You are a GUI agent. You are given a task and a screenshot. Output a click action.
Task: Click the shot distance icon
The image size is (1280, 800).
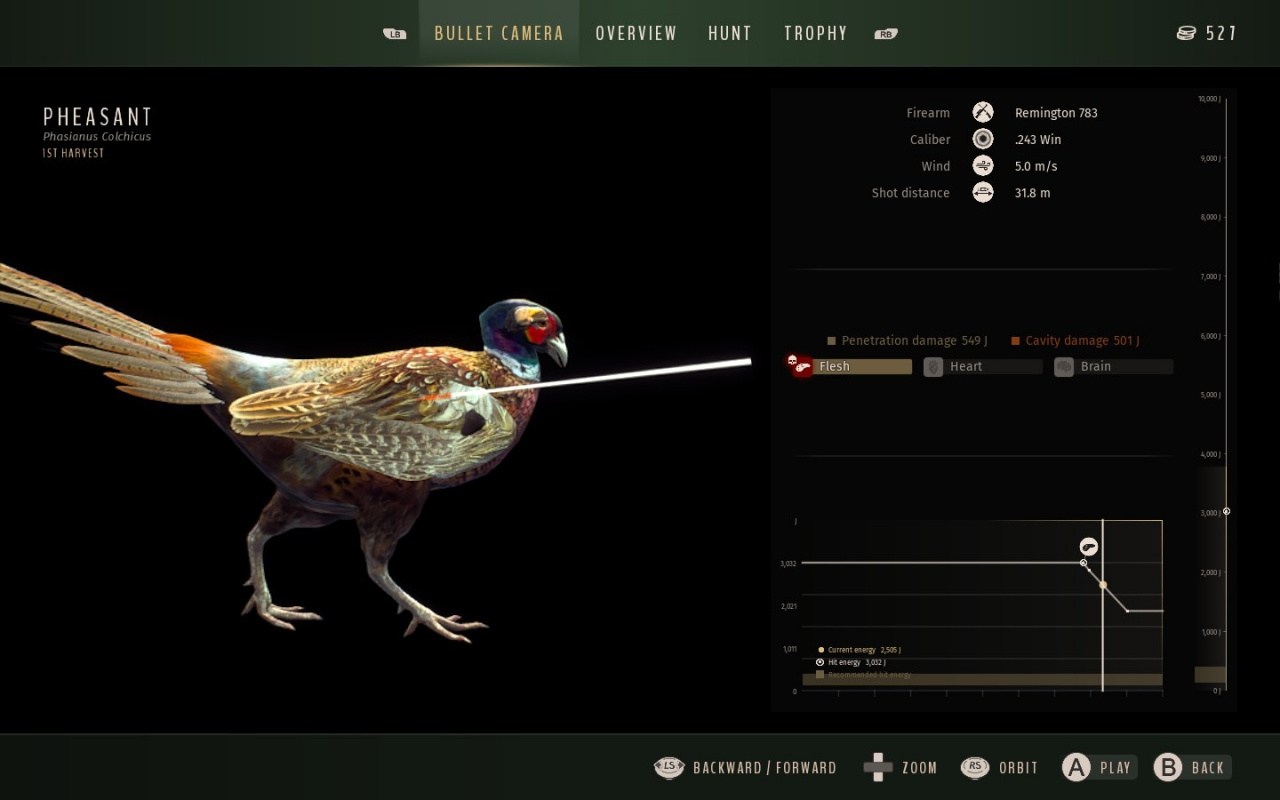click(x=983, y=192)
